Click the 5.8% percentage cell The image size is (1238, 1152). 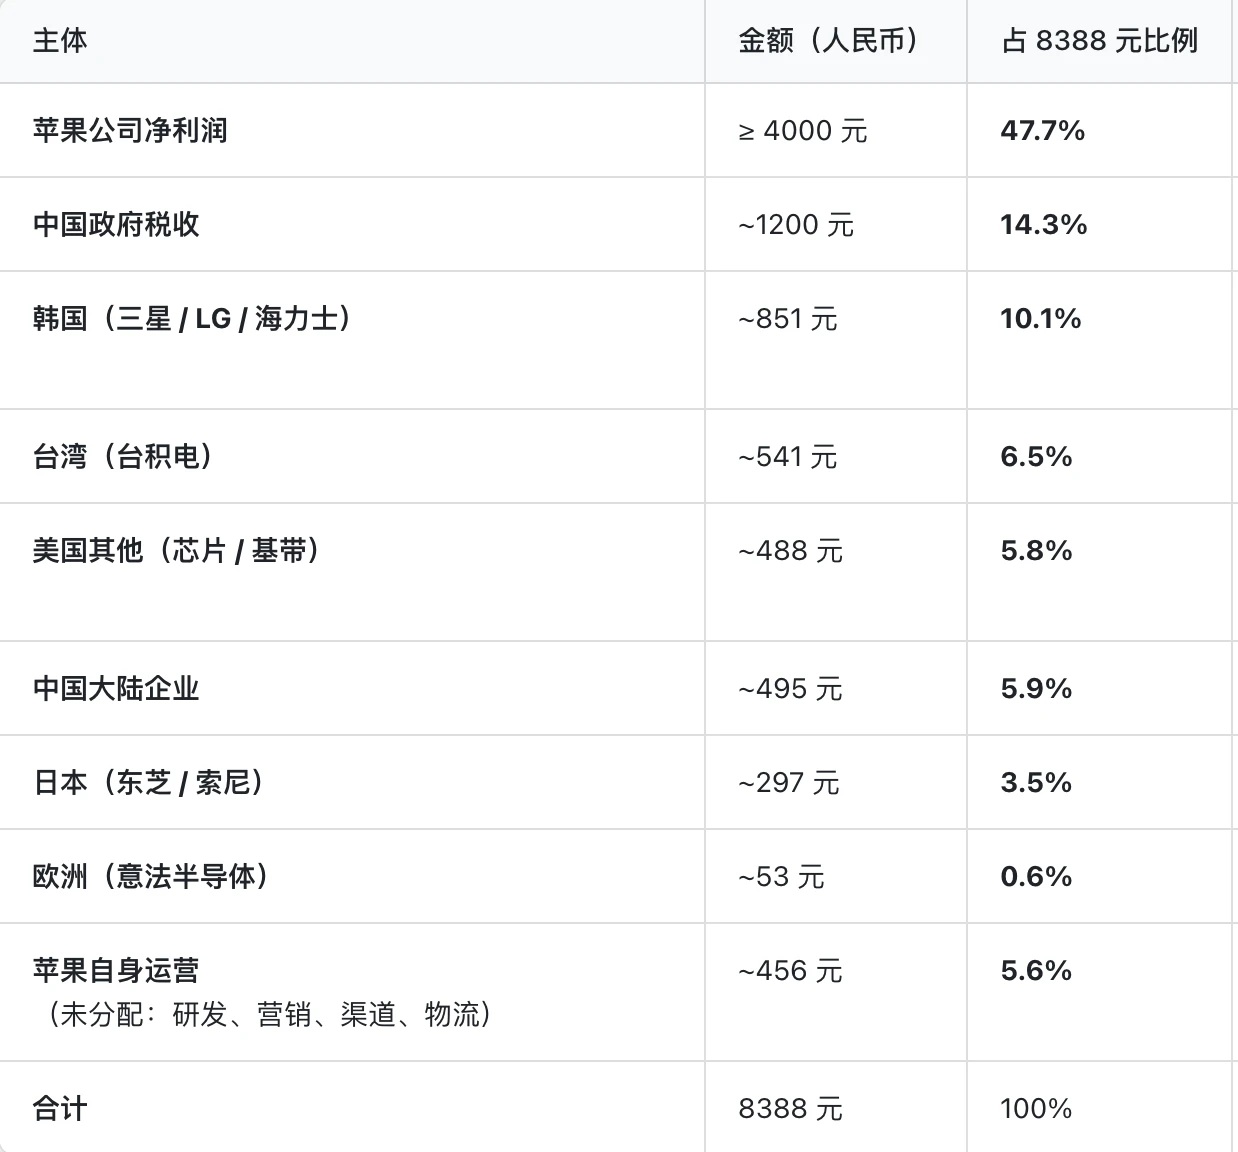[1036, 551]
